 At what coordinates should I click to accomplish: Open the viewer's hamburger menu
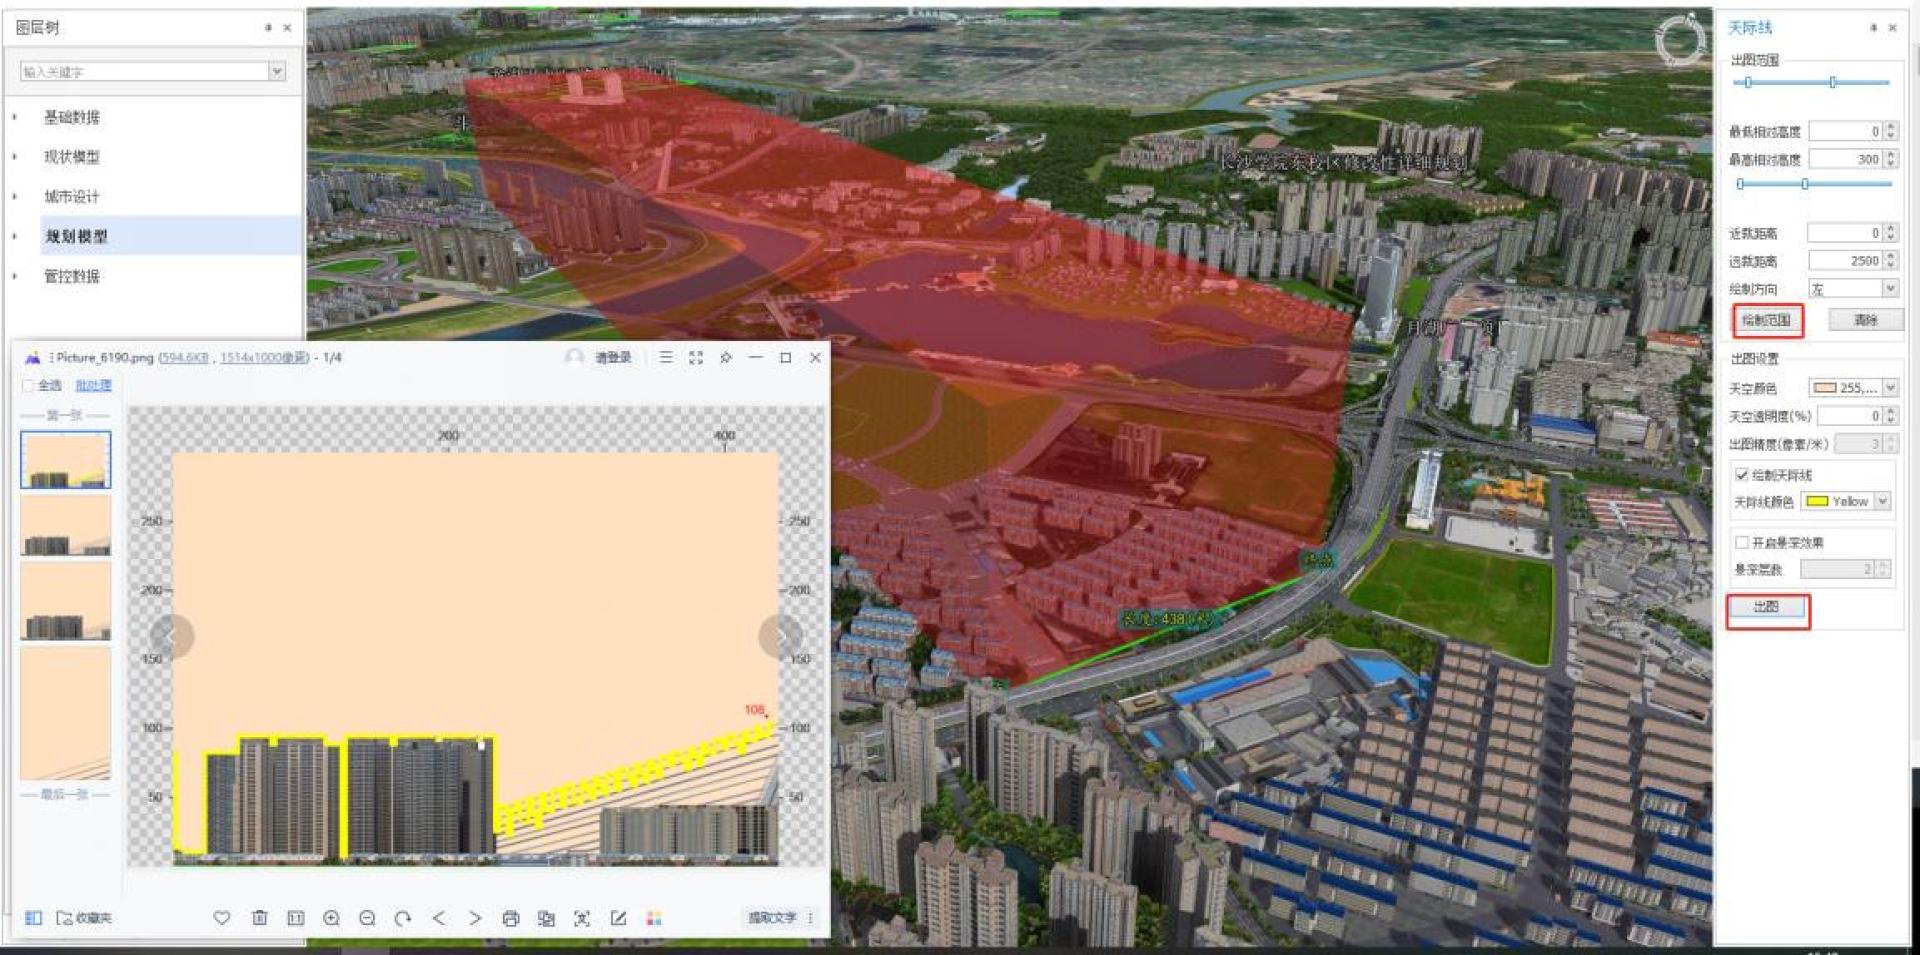click(666, 357)
